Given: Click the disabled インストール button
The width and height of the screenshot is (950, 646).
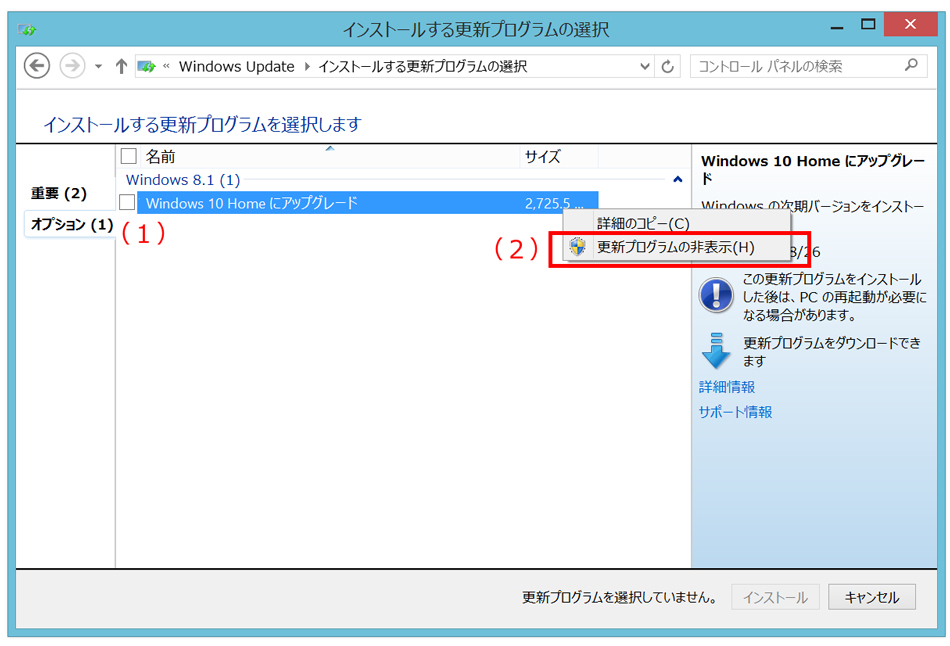Looking at the screenshot, I should point(775,598).
